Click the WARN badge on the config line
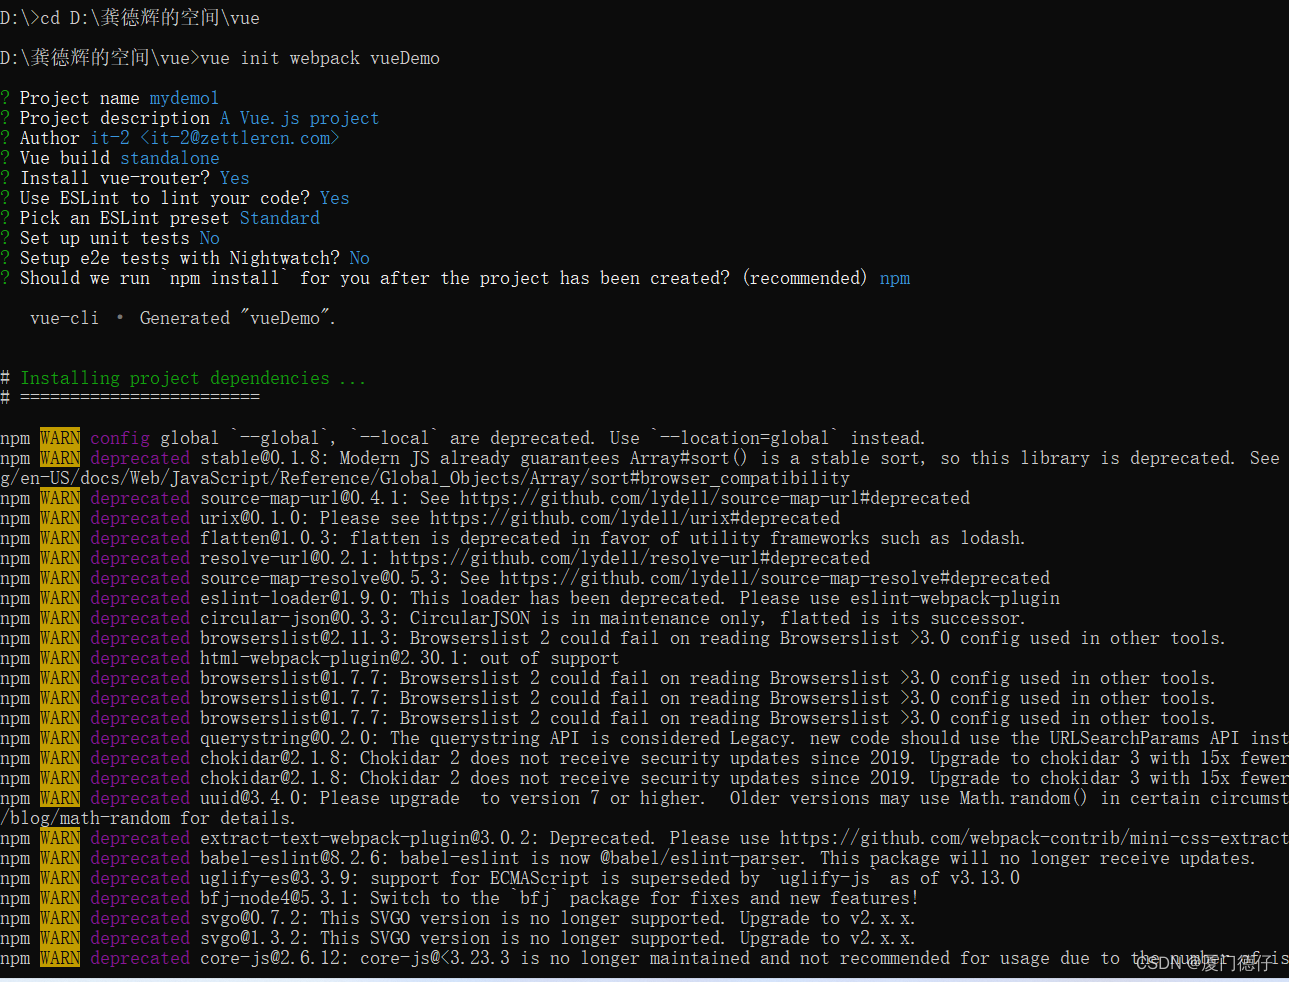The image size is (1289, 982). (60, 438)
